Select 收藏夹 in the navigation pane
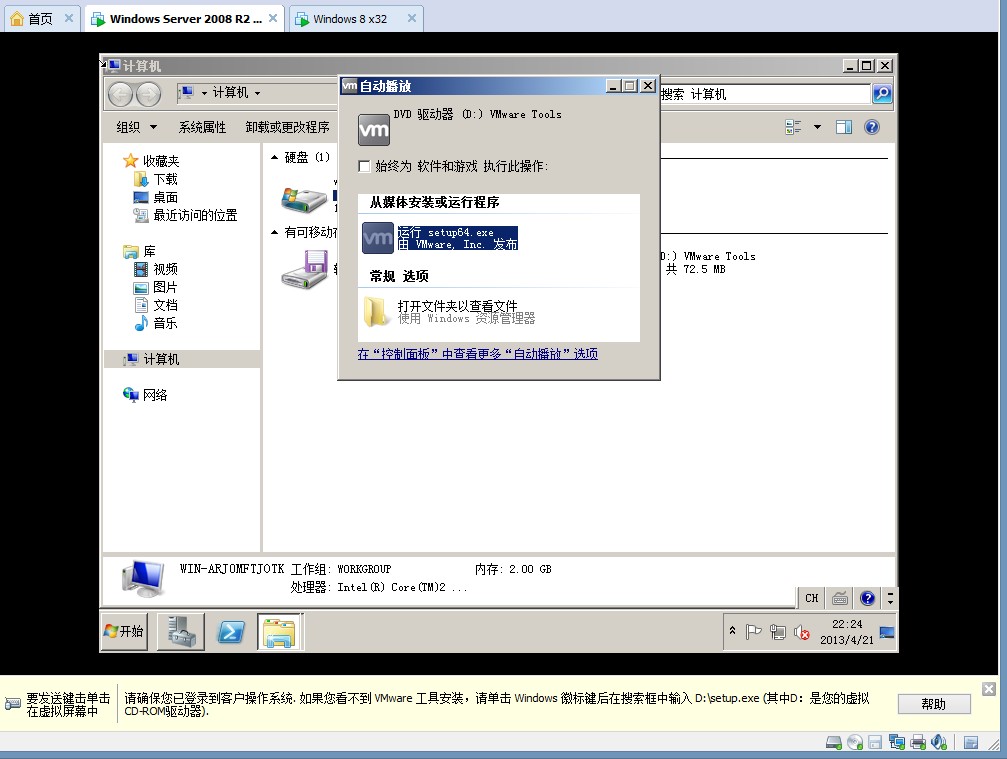This screenshot has height=759, width=1007. tap(152, 161)
